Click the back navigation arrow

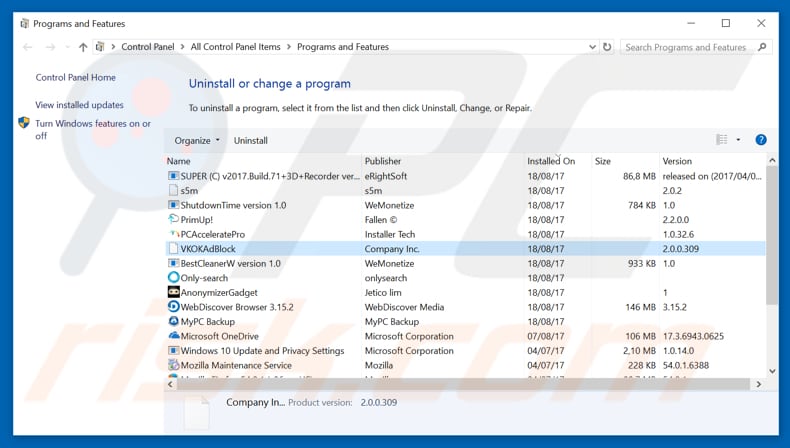point(28,47)
